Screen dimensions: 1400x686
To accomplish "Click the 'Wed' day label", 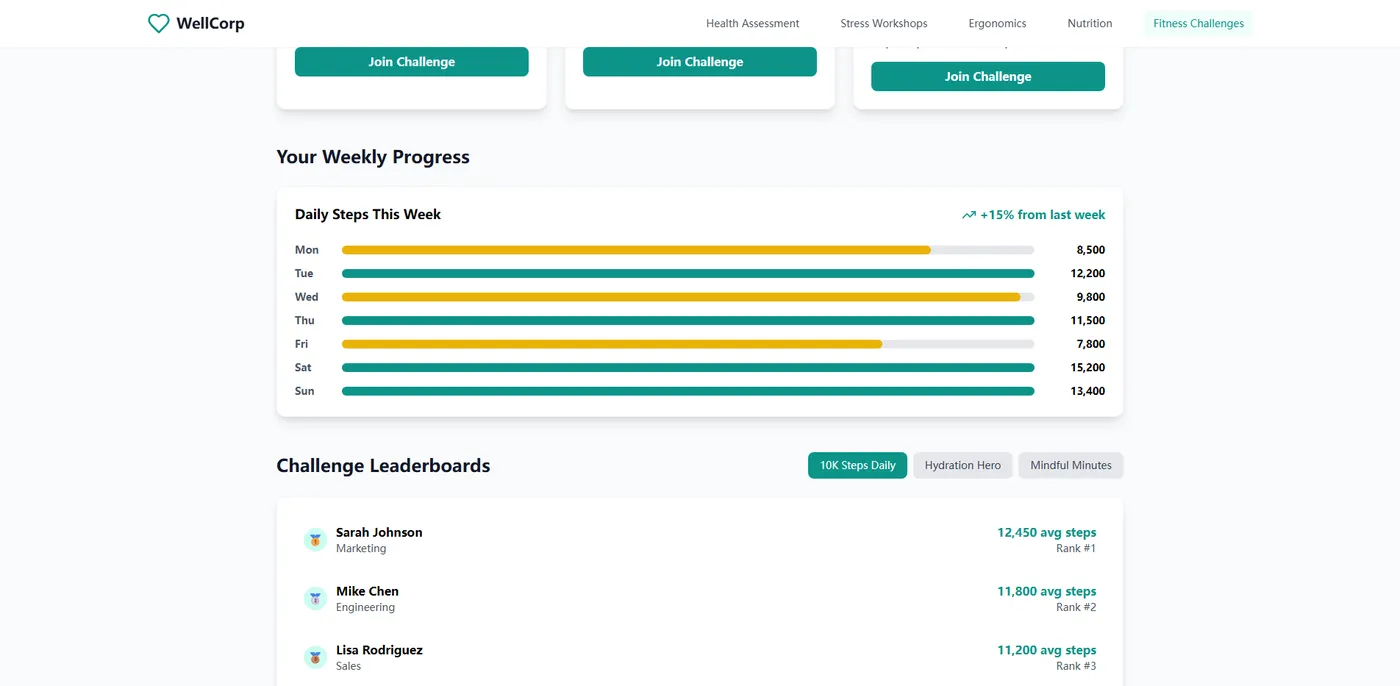I will pyautogui.click(x=306, y=297).
